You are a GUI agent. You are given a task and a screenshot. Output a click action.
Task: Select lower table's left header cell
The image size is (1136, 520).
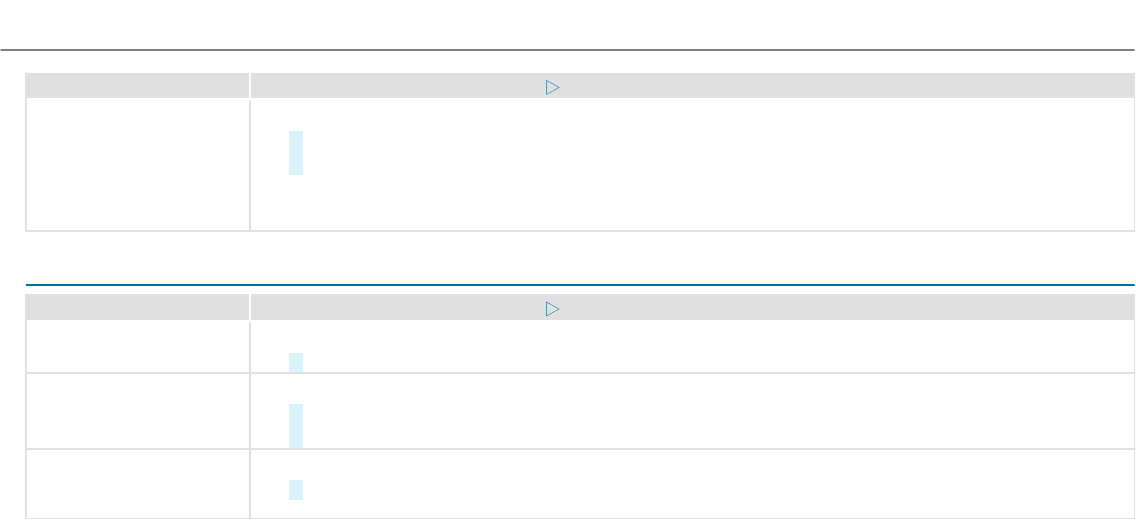tap(137, 310)
